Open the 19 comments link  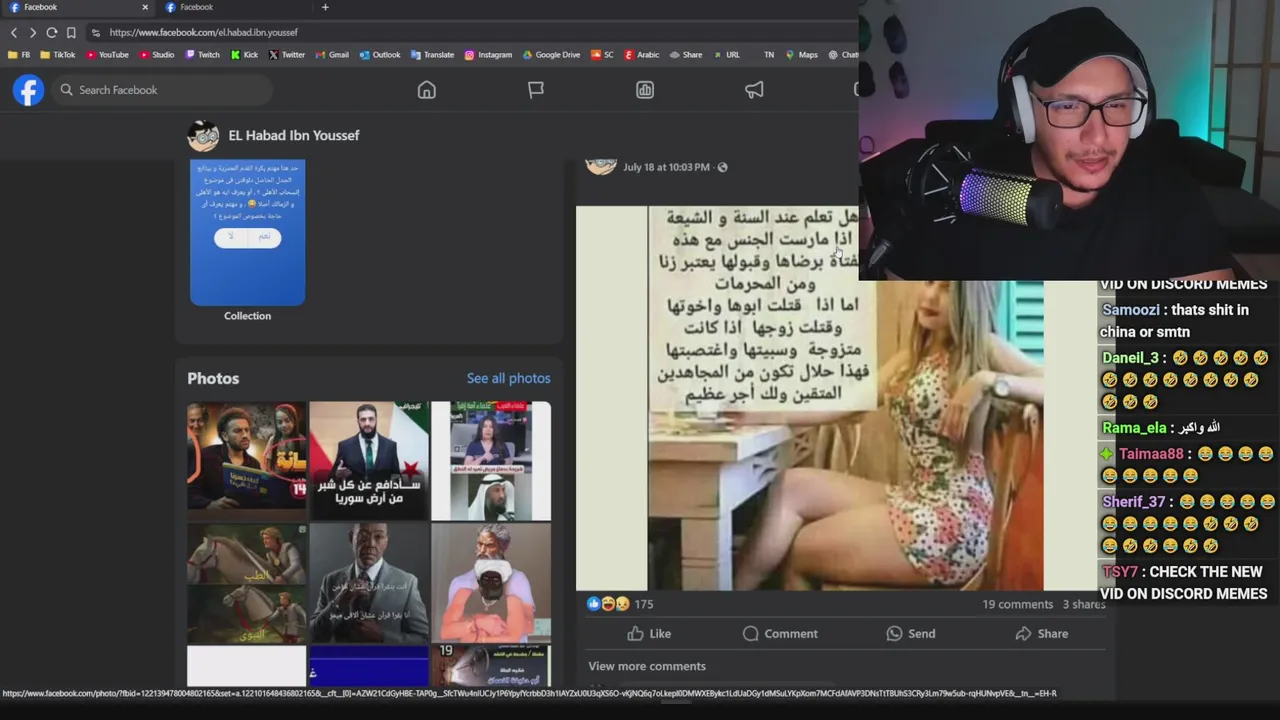pyautogui.click(x=1018, y=604)
